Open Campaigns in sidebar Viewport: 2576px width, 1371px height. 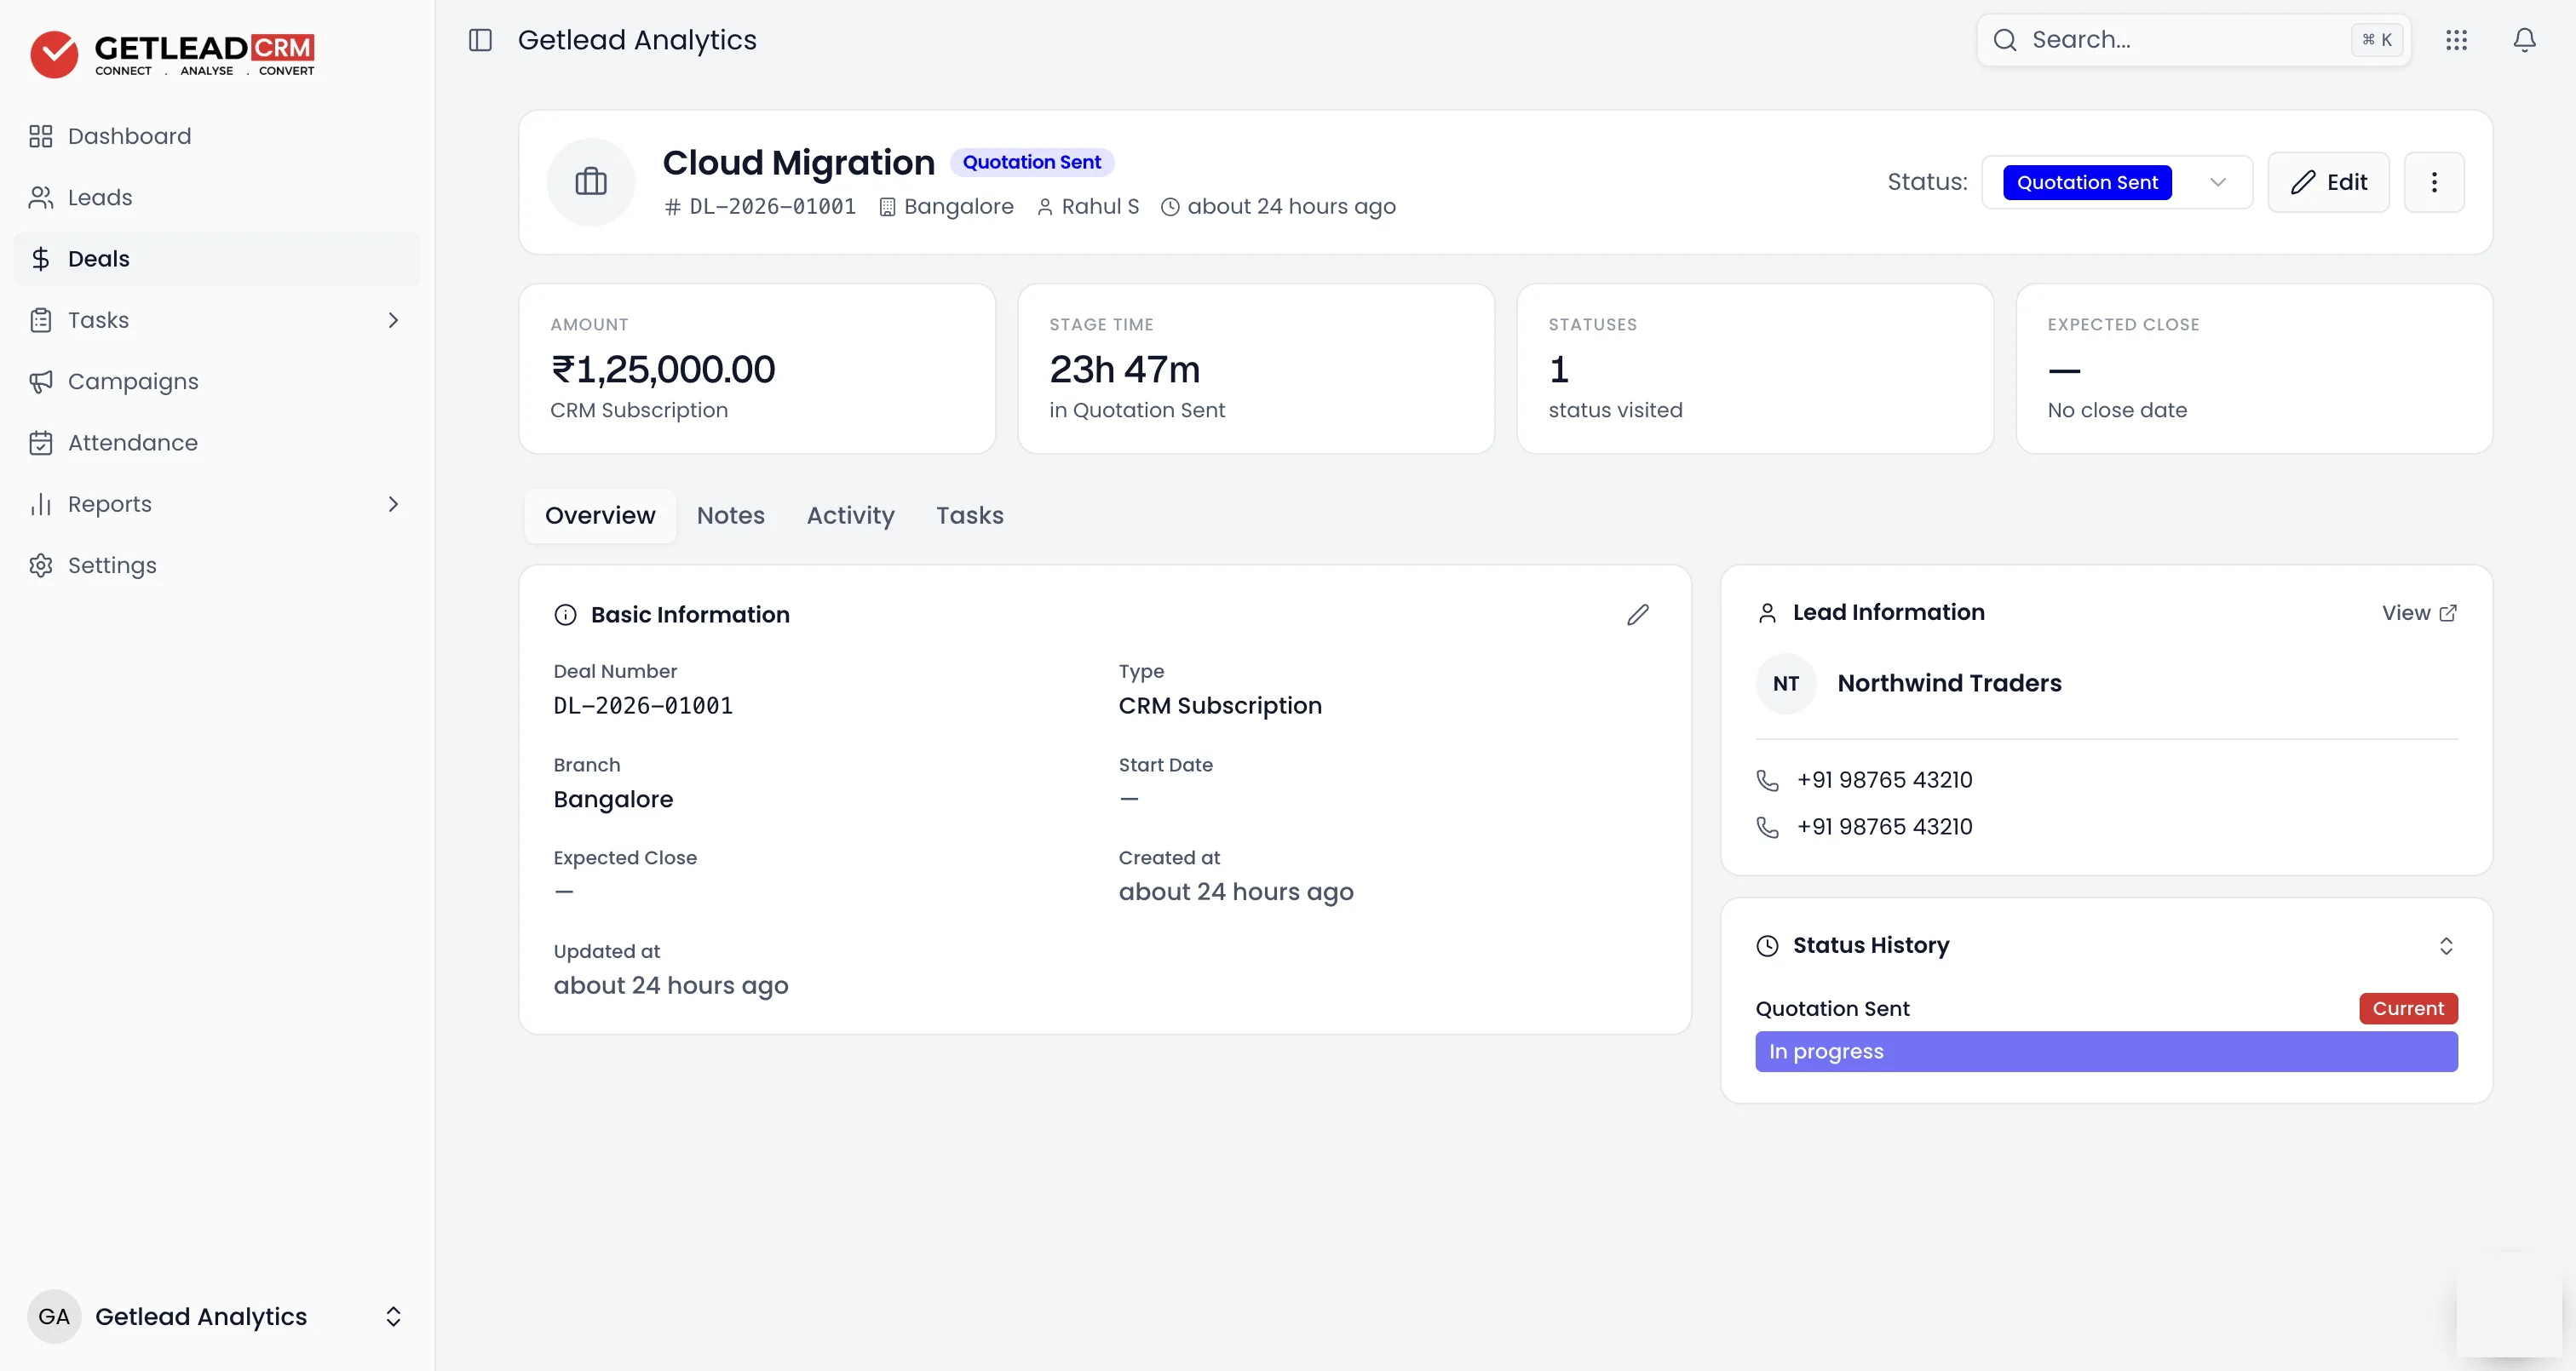217,381
